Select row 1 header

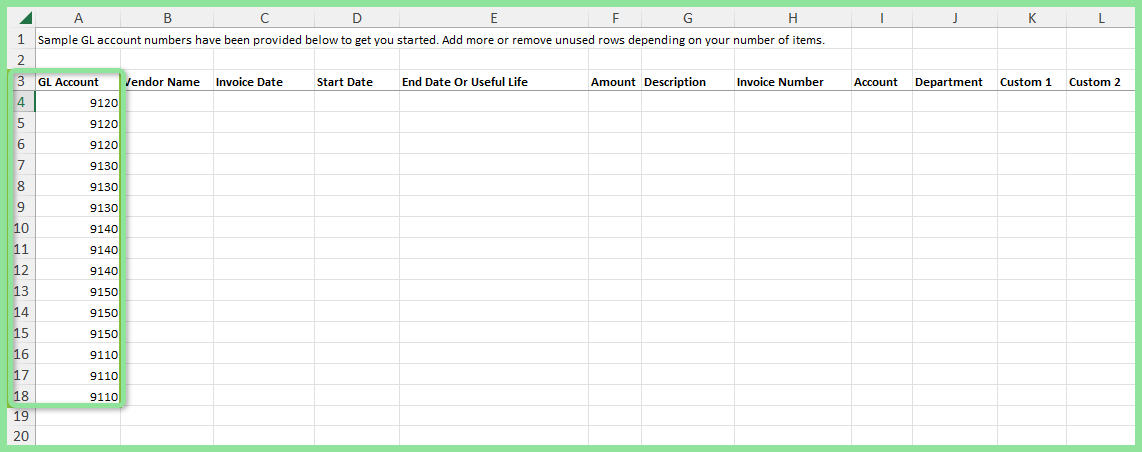[21, 39]
